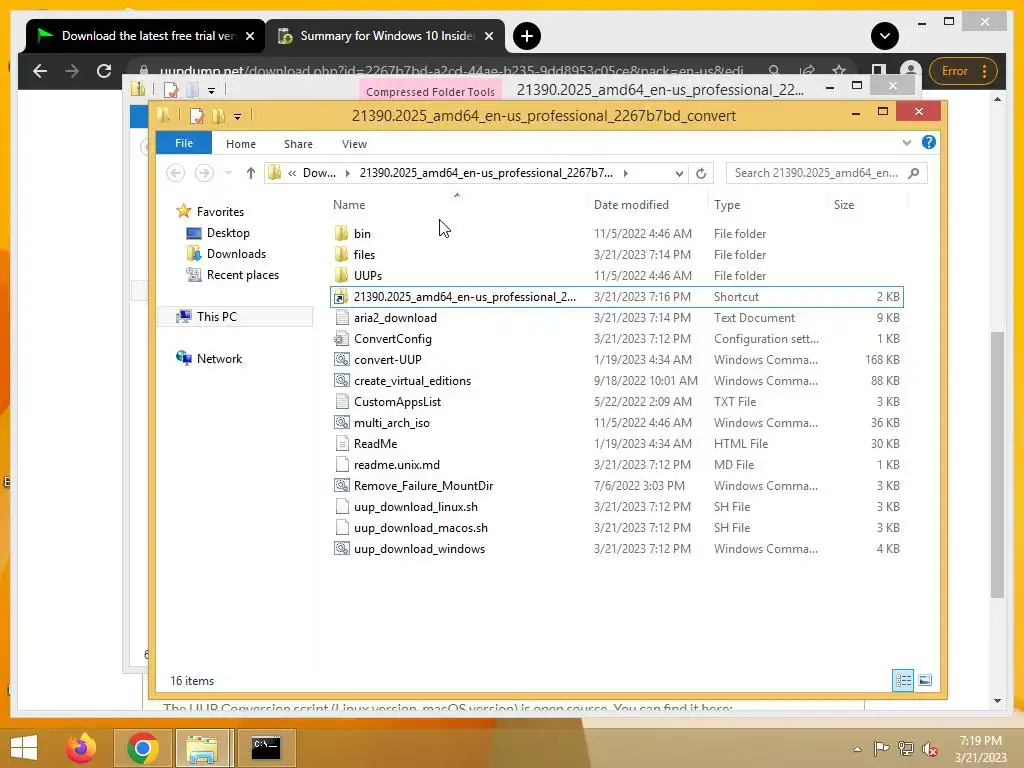Image resolution: width=1024 pixels, height=768 pixels.
Task: Open Properties in quick access toolbar
Action: click(x=196, y=116)
